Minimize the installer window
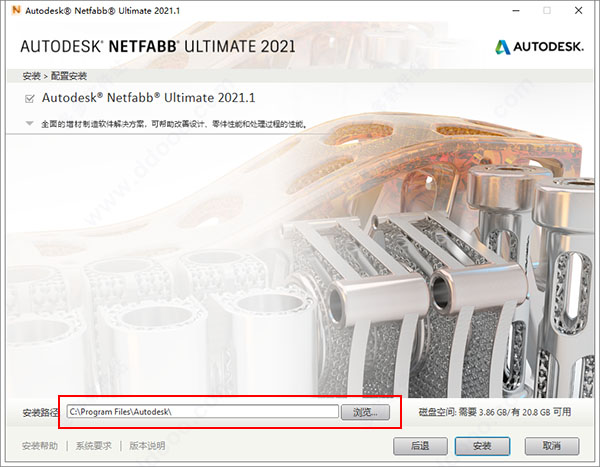The image size is (600, 467). [516, 11]
